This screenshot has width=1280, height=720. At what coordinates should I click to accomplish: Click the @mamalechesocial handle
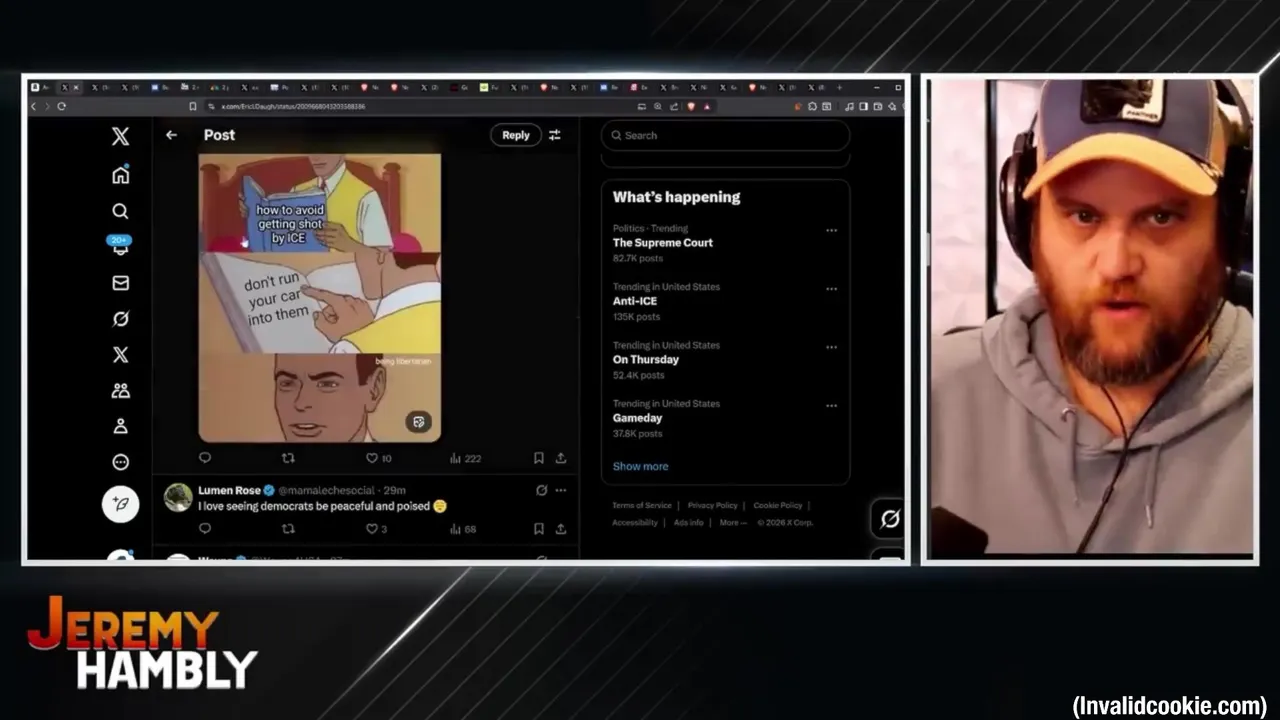tap(326, 490)
